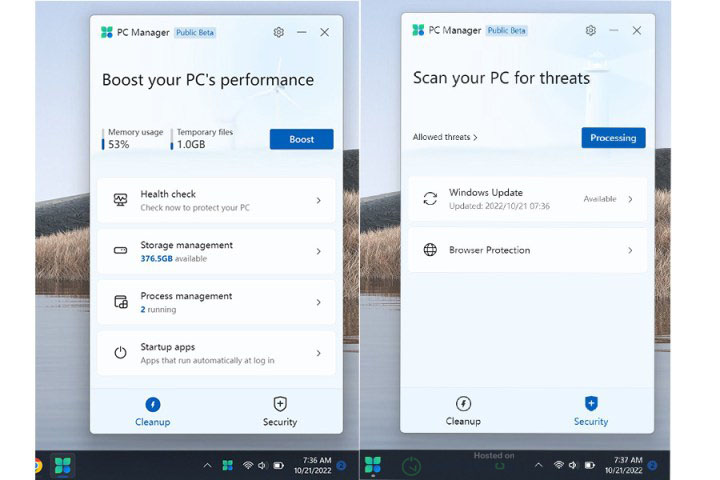Expand the Storage management chevron arrow

tap(318, 251)
